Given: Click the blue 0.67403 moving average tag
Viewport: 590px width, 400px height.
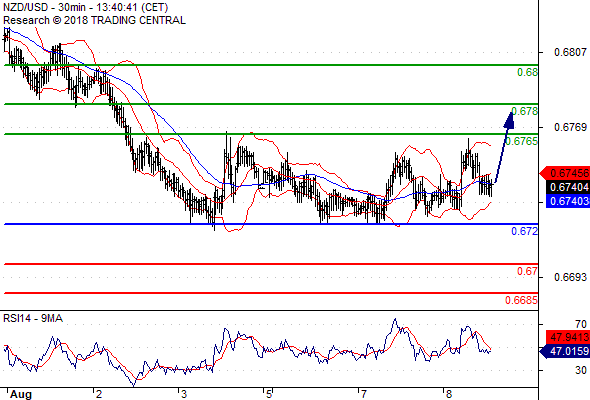Looking at the screenshot, I should [x=568, y=201].
